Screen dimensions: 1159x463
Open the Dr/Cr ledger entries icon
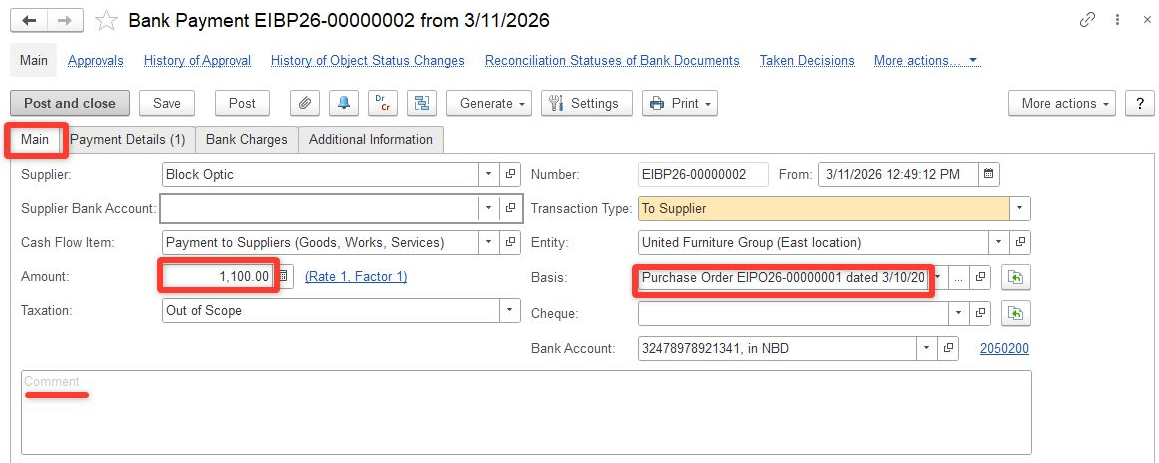point(383,103)
